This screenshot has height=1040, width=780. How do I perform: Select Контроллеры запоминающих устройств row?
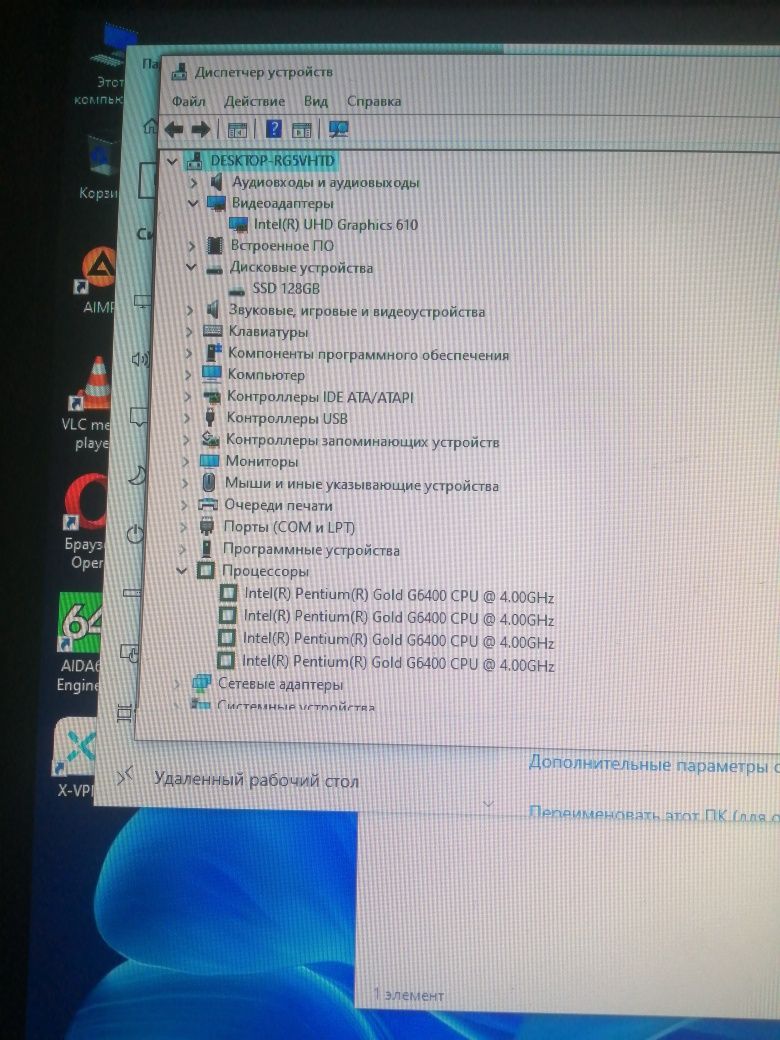coord(362,440)
